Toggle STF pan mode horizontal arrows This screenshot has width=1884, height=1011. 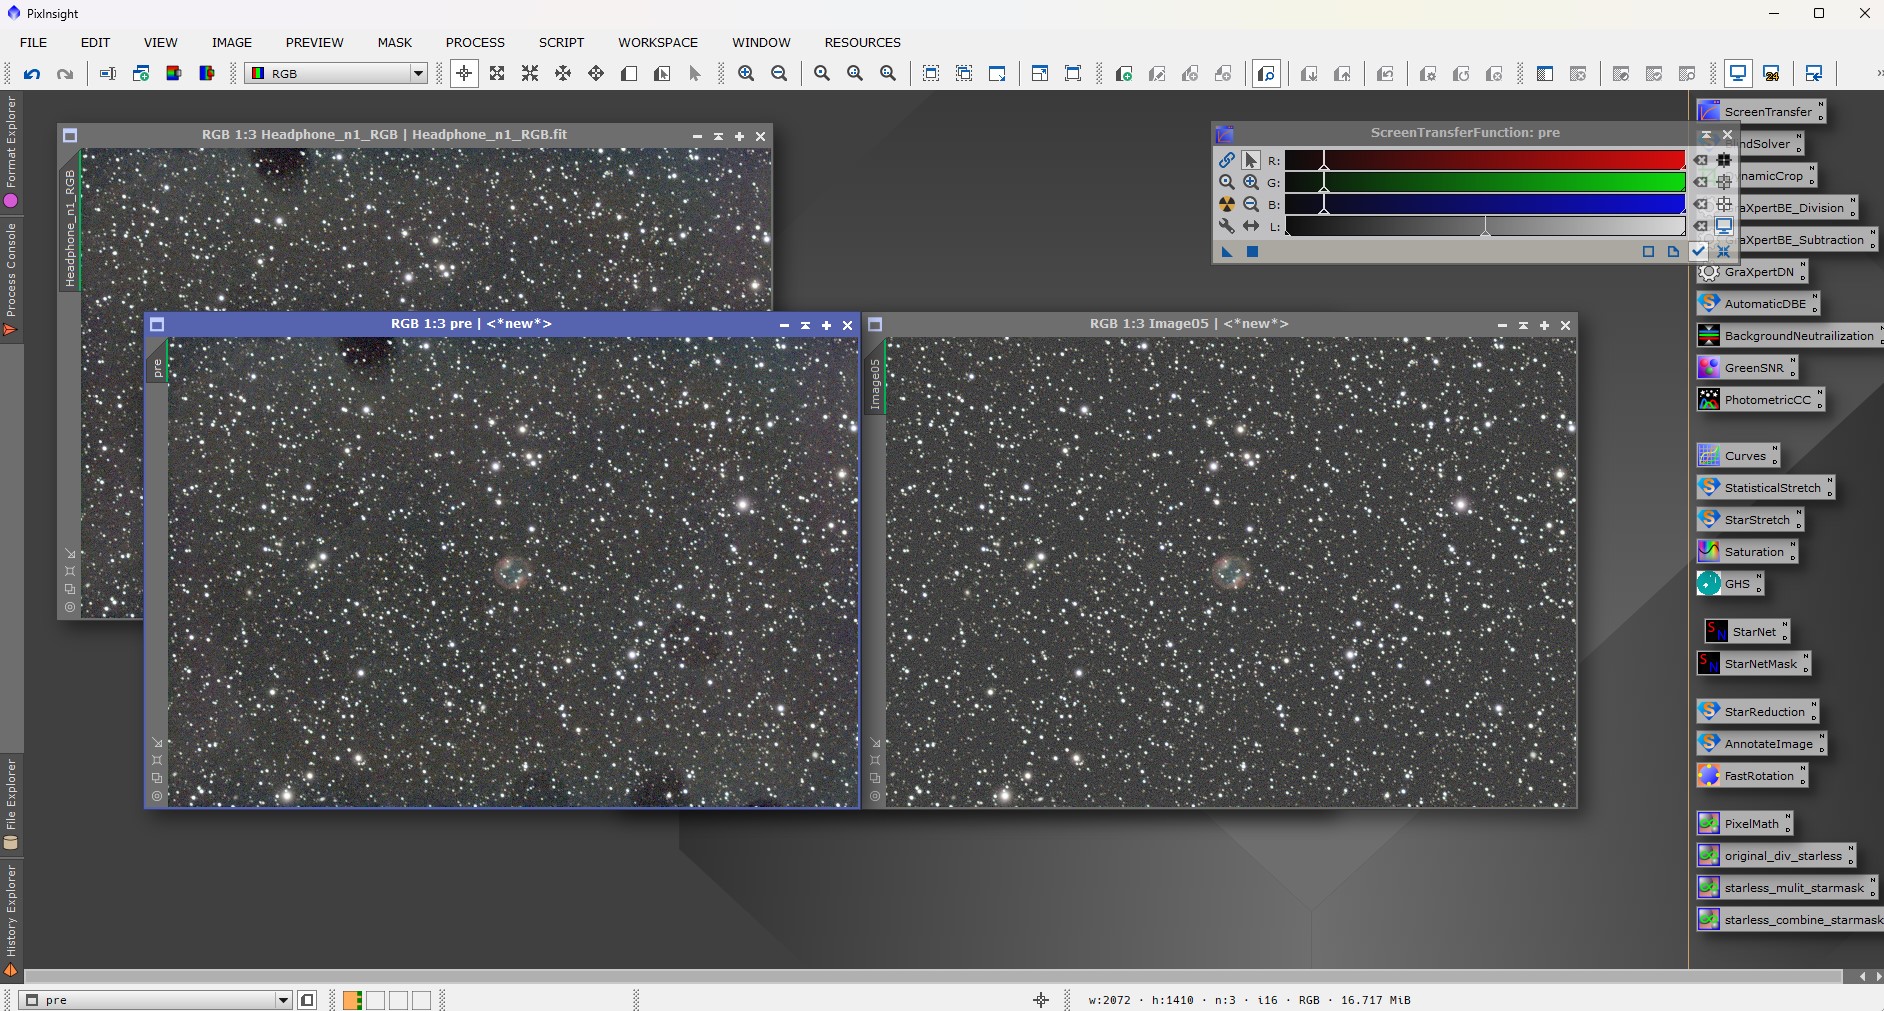pyautogui.click(x=1251, y=226)
